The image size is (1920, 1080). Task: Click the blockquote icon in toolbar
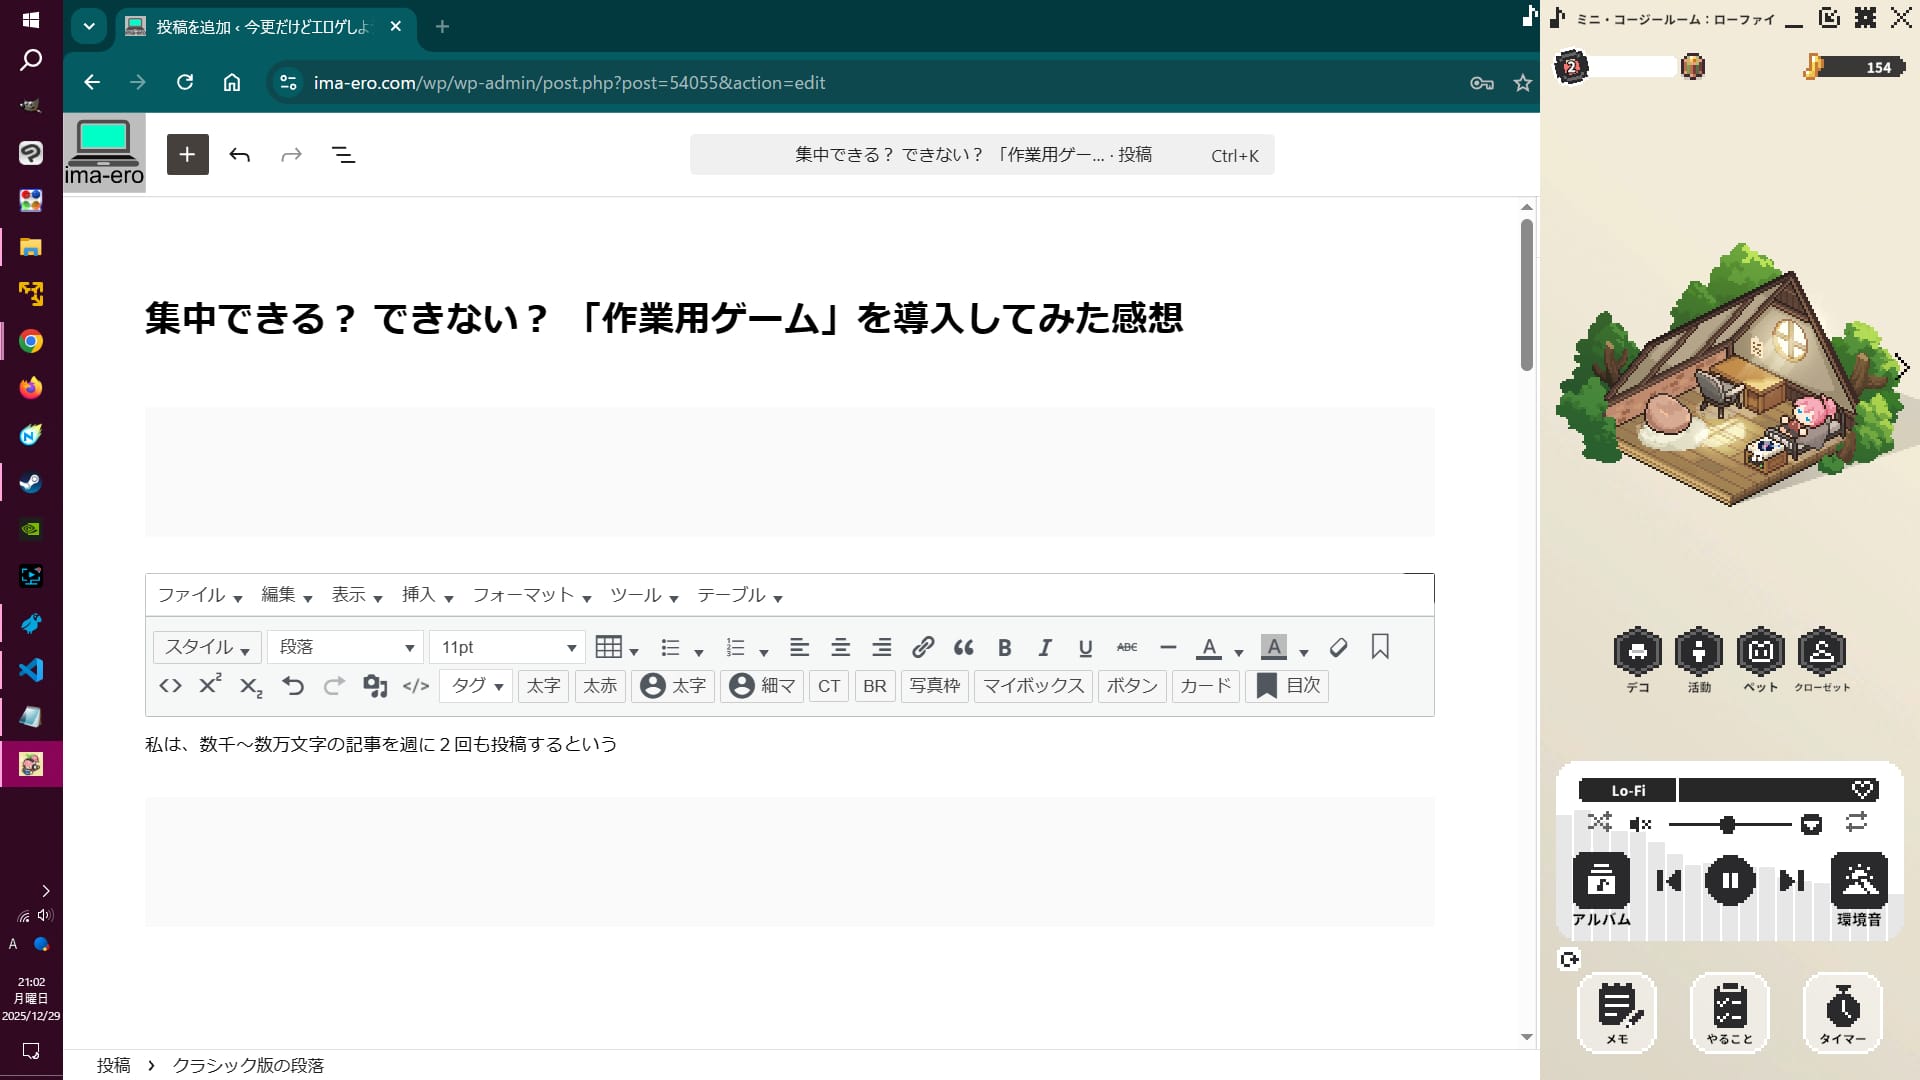click(x=963, y=647)
